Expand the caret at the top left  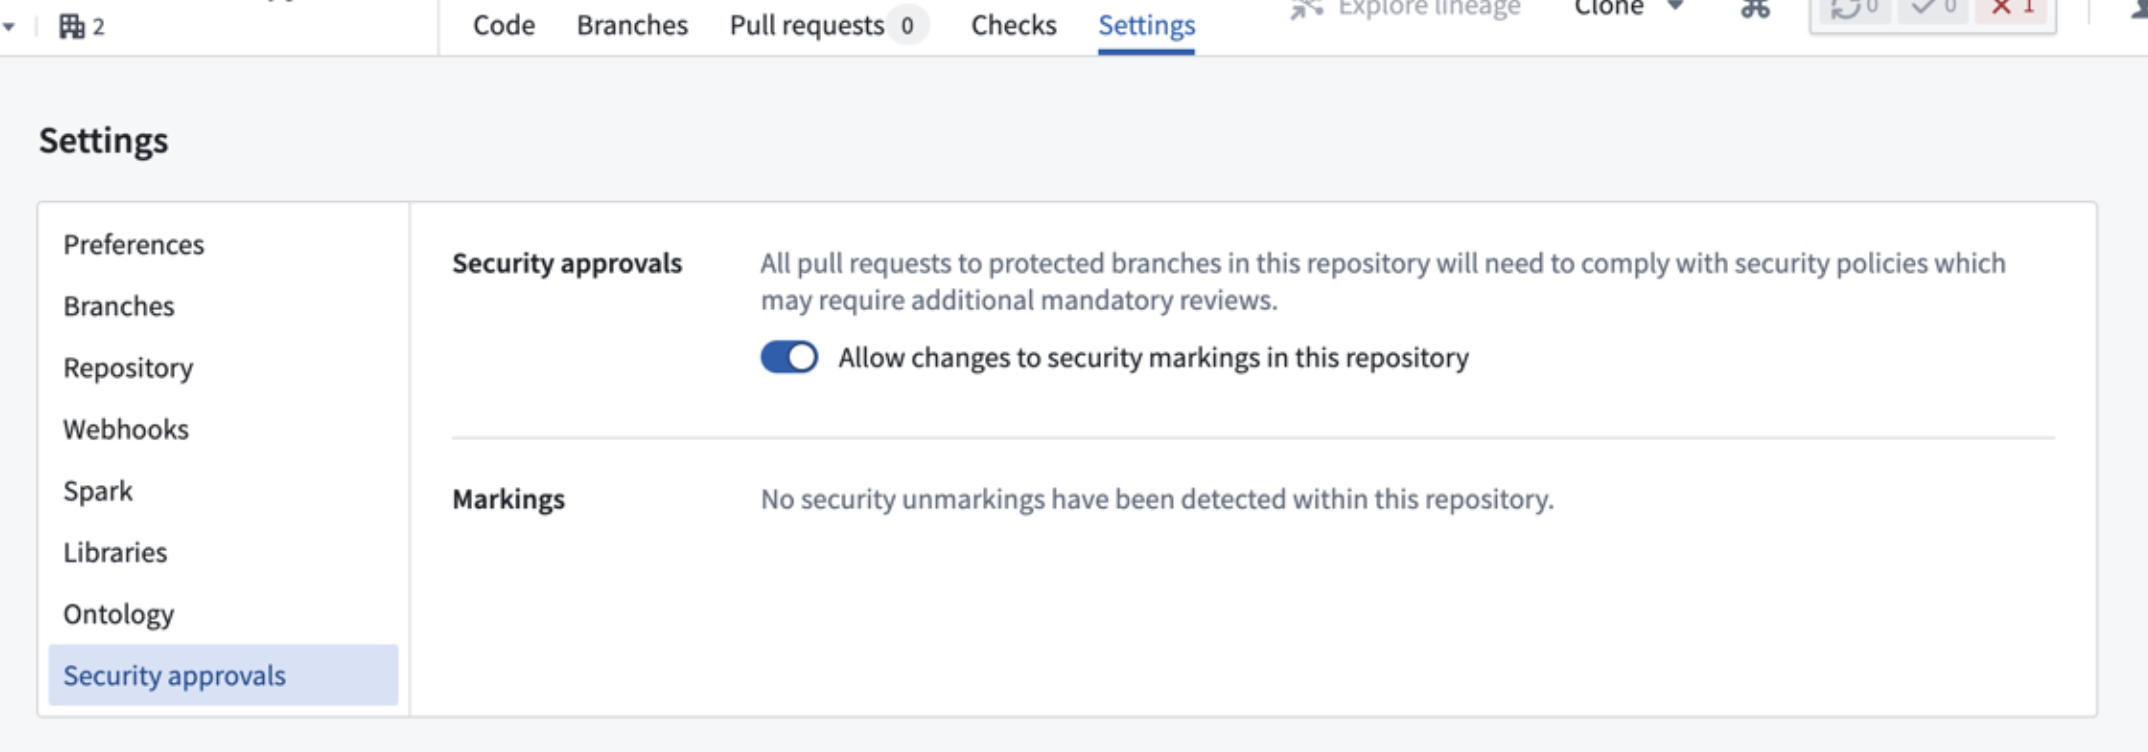pyautogui.click(x=10, y=25)
